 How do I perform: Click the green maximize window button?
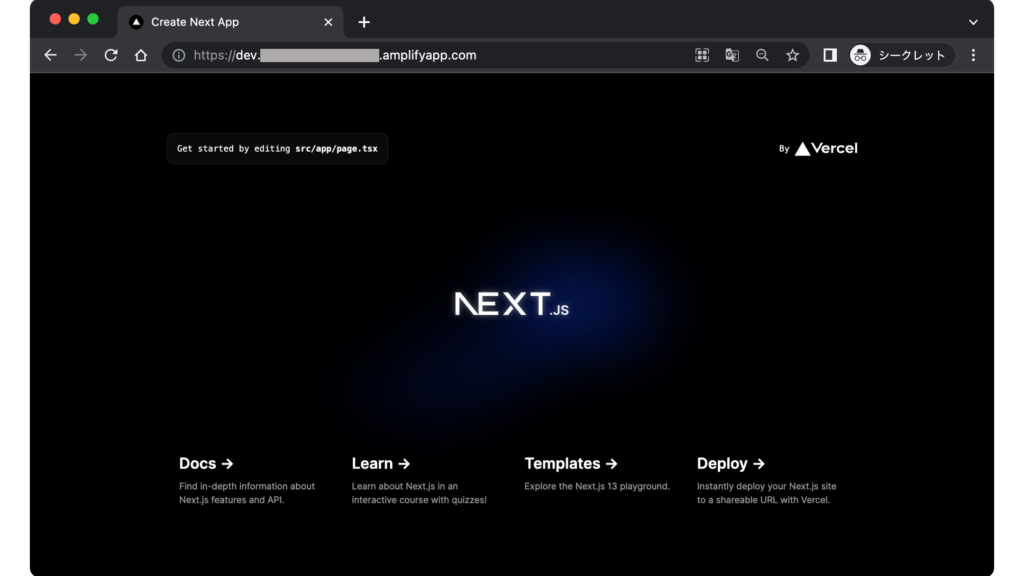(93, 19)
